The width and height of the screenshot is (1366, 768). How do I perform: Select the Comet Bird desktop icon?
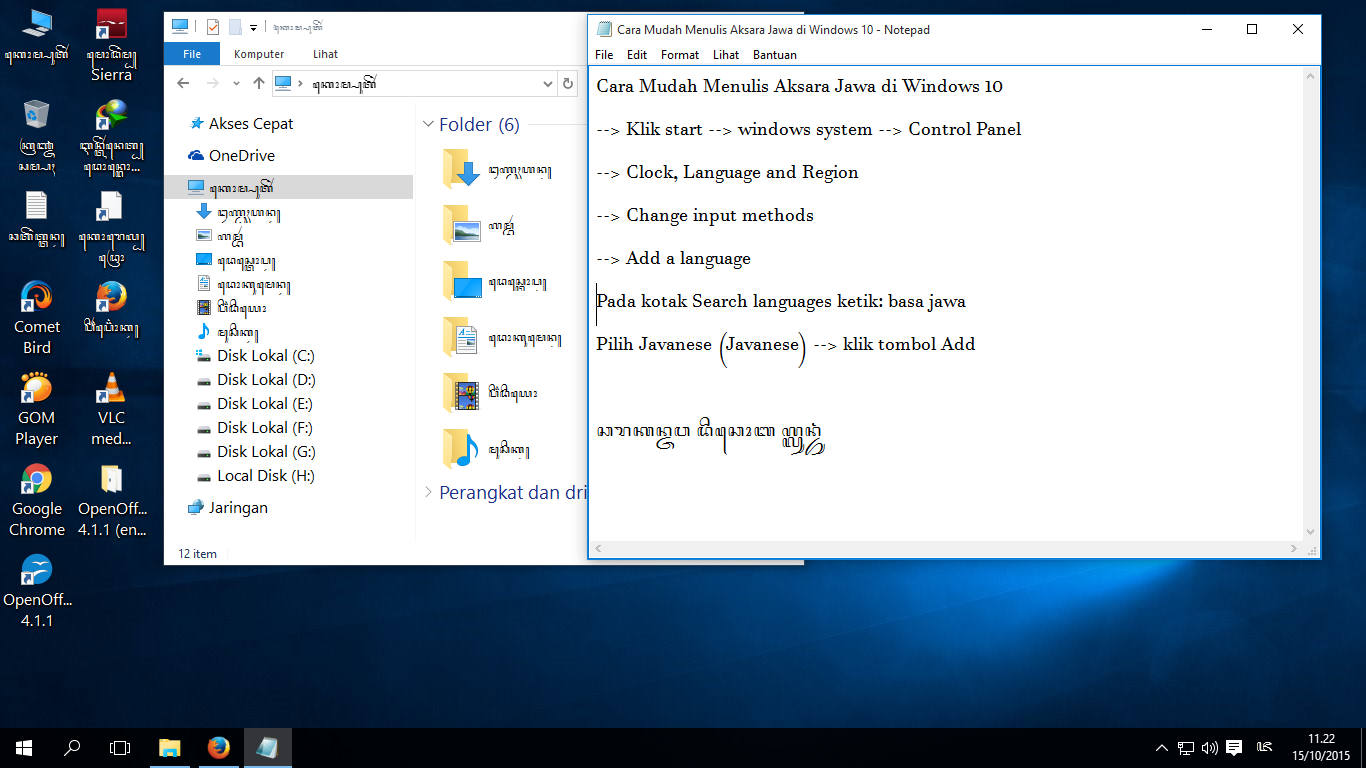(37, 318)
